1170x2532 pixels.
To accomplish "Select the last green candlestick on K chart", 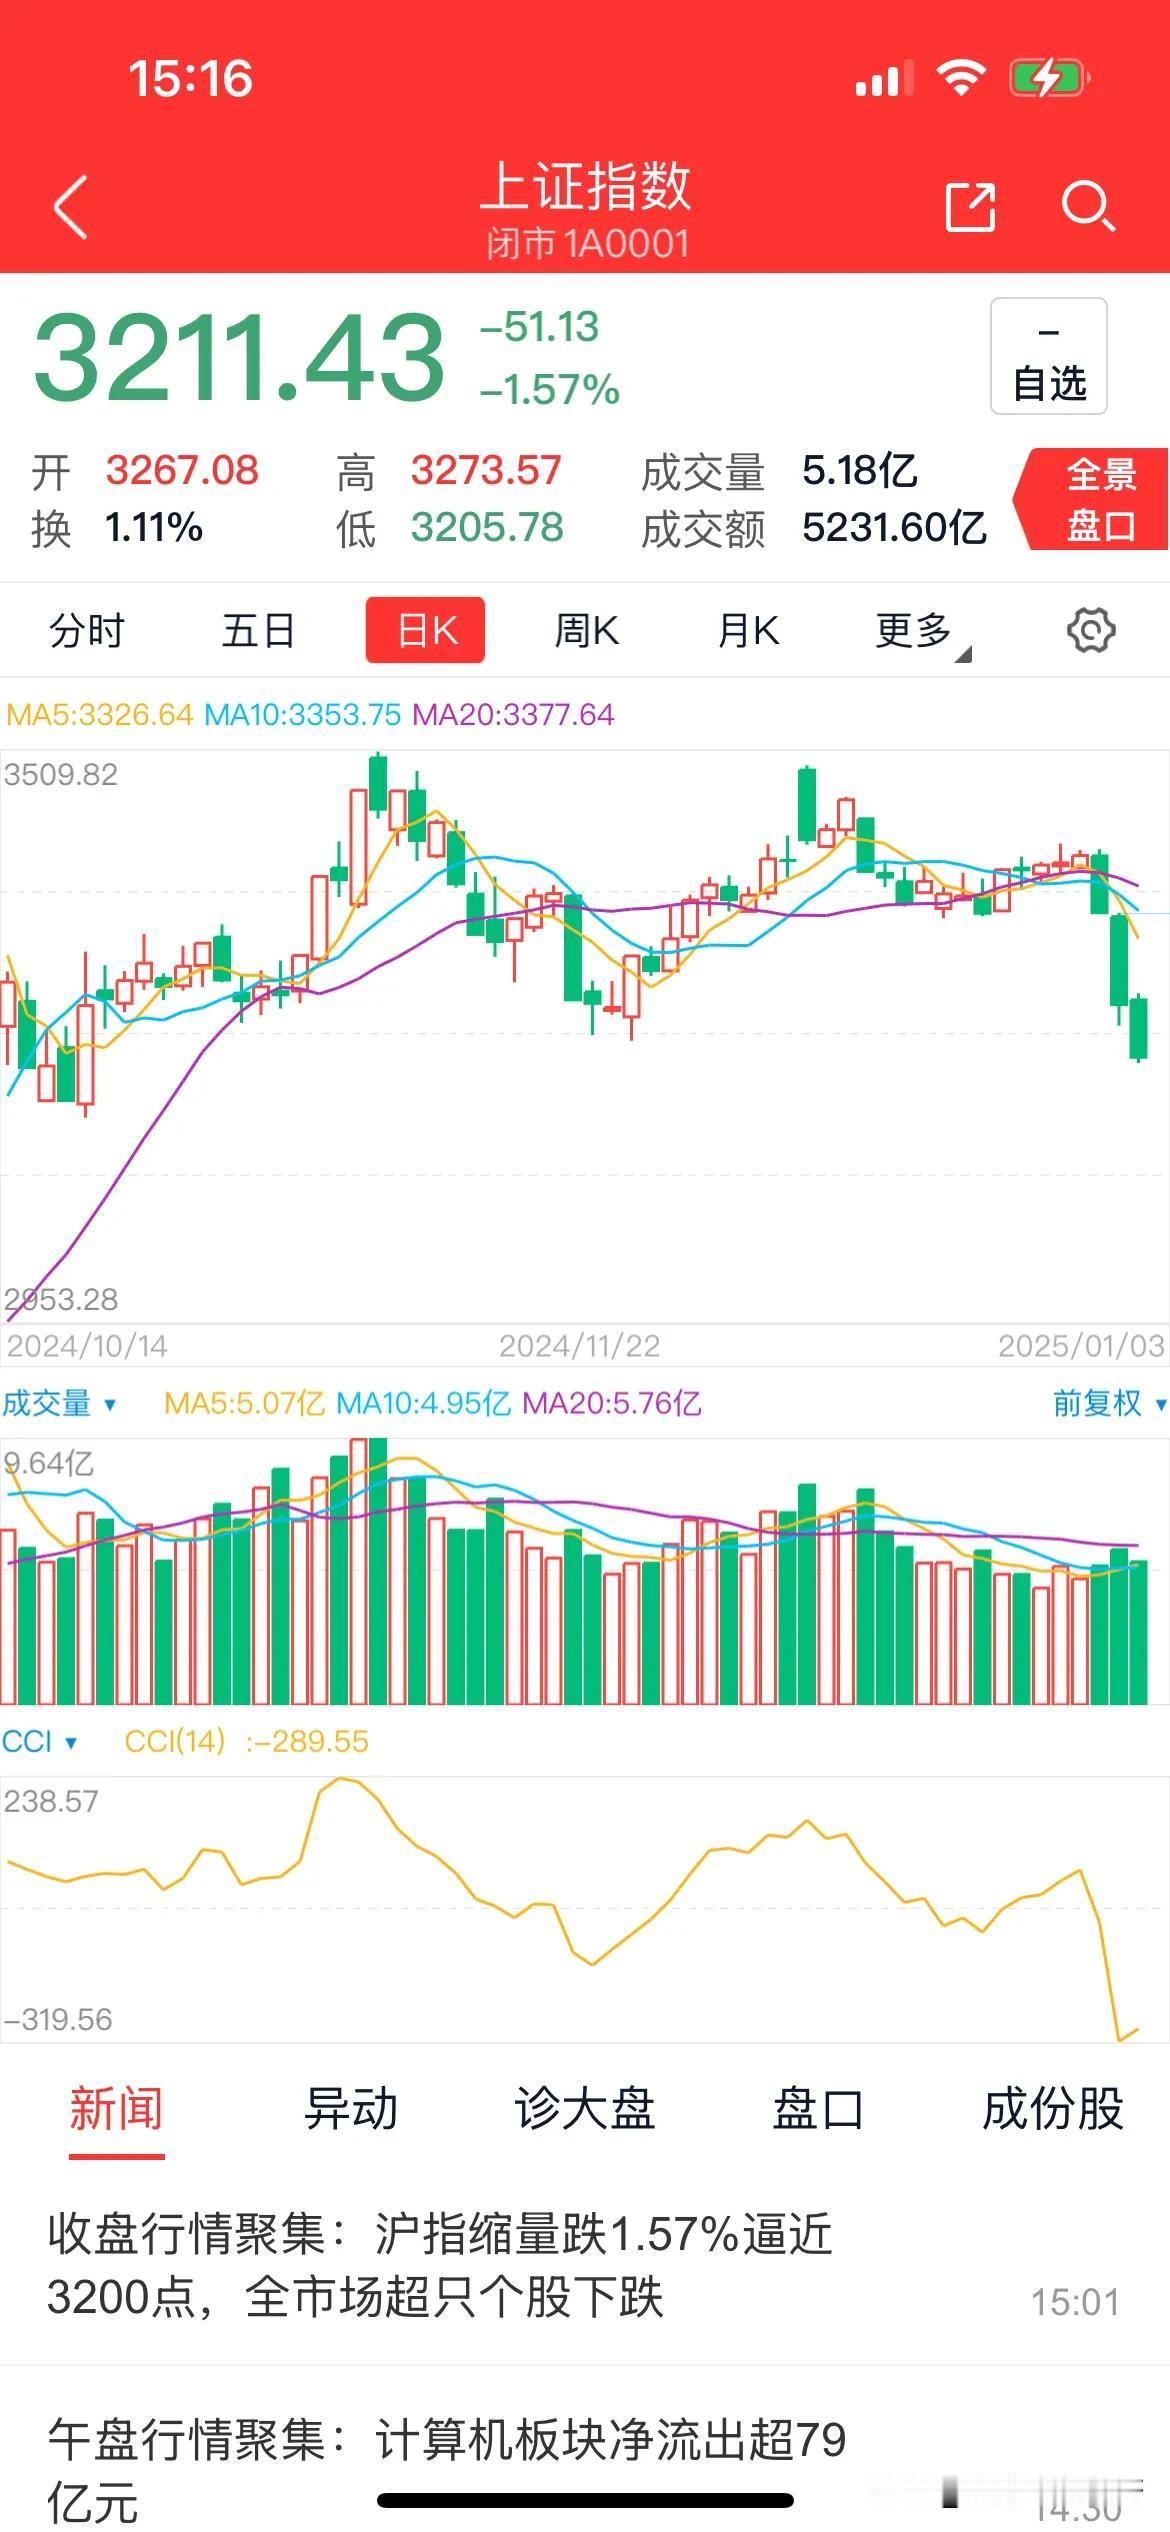I will (1138, 1027).
